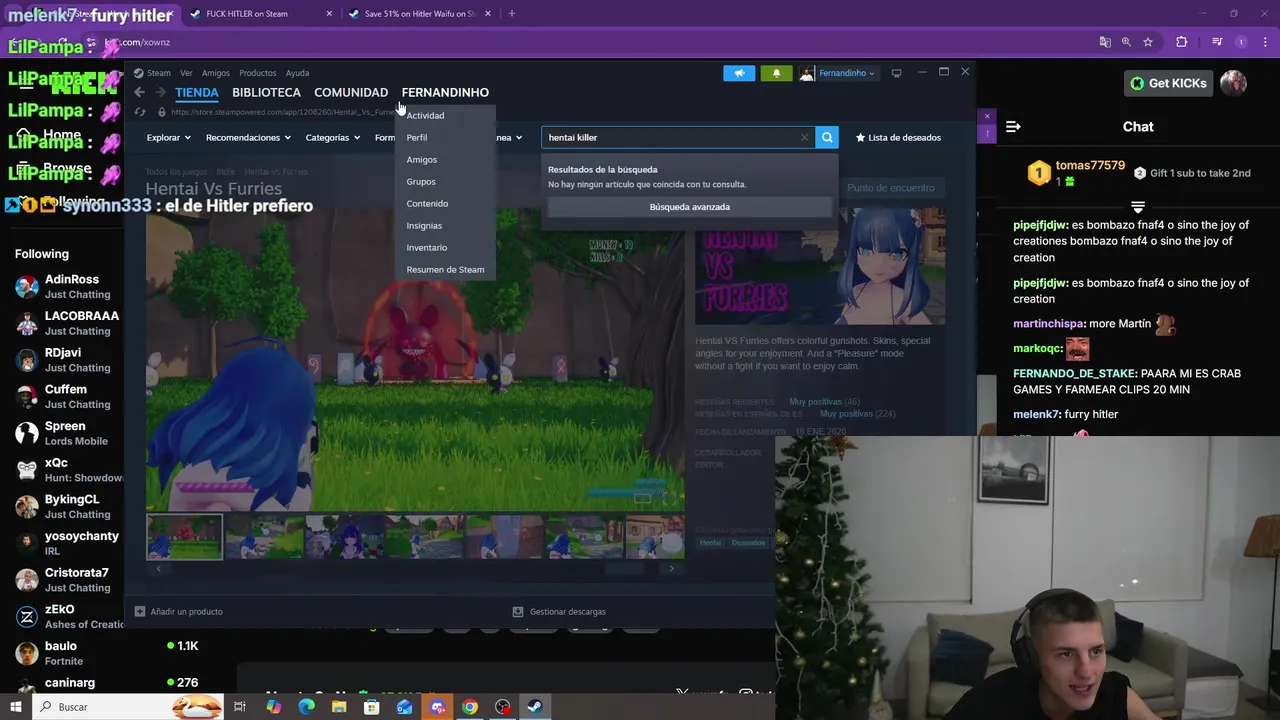
Task: Click the Kick user avatar at top right
Action: pos(1233,83)
